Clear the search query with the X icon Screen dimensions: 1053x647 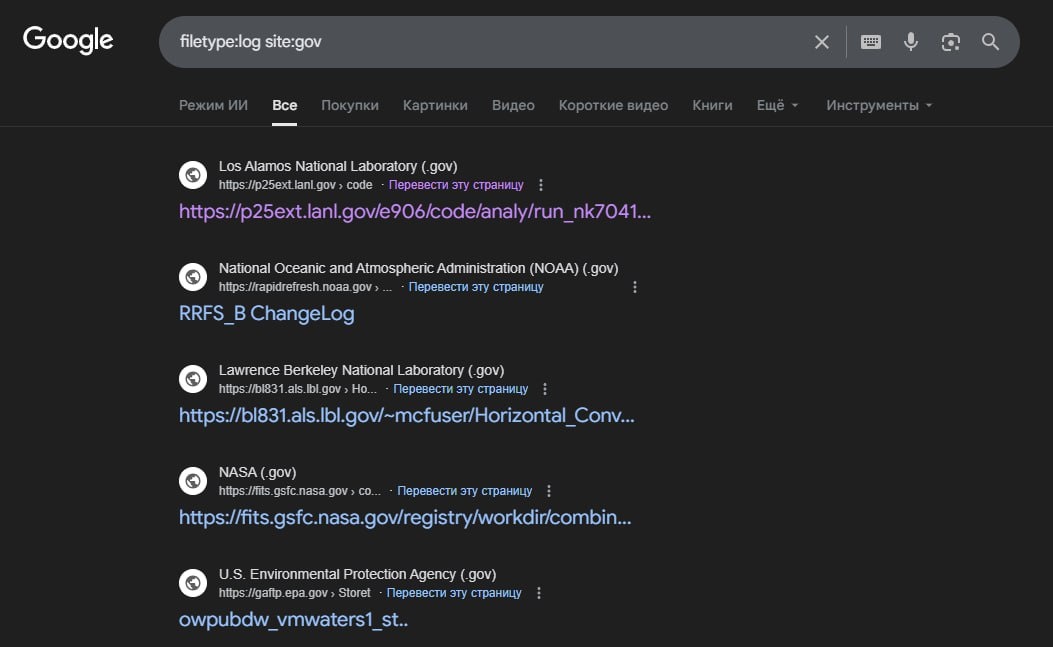(x=821, y=42)
